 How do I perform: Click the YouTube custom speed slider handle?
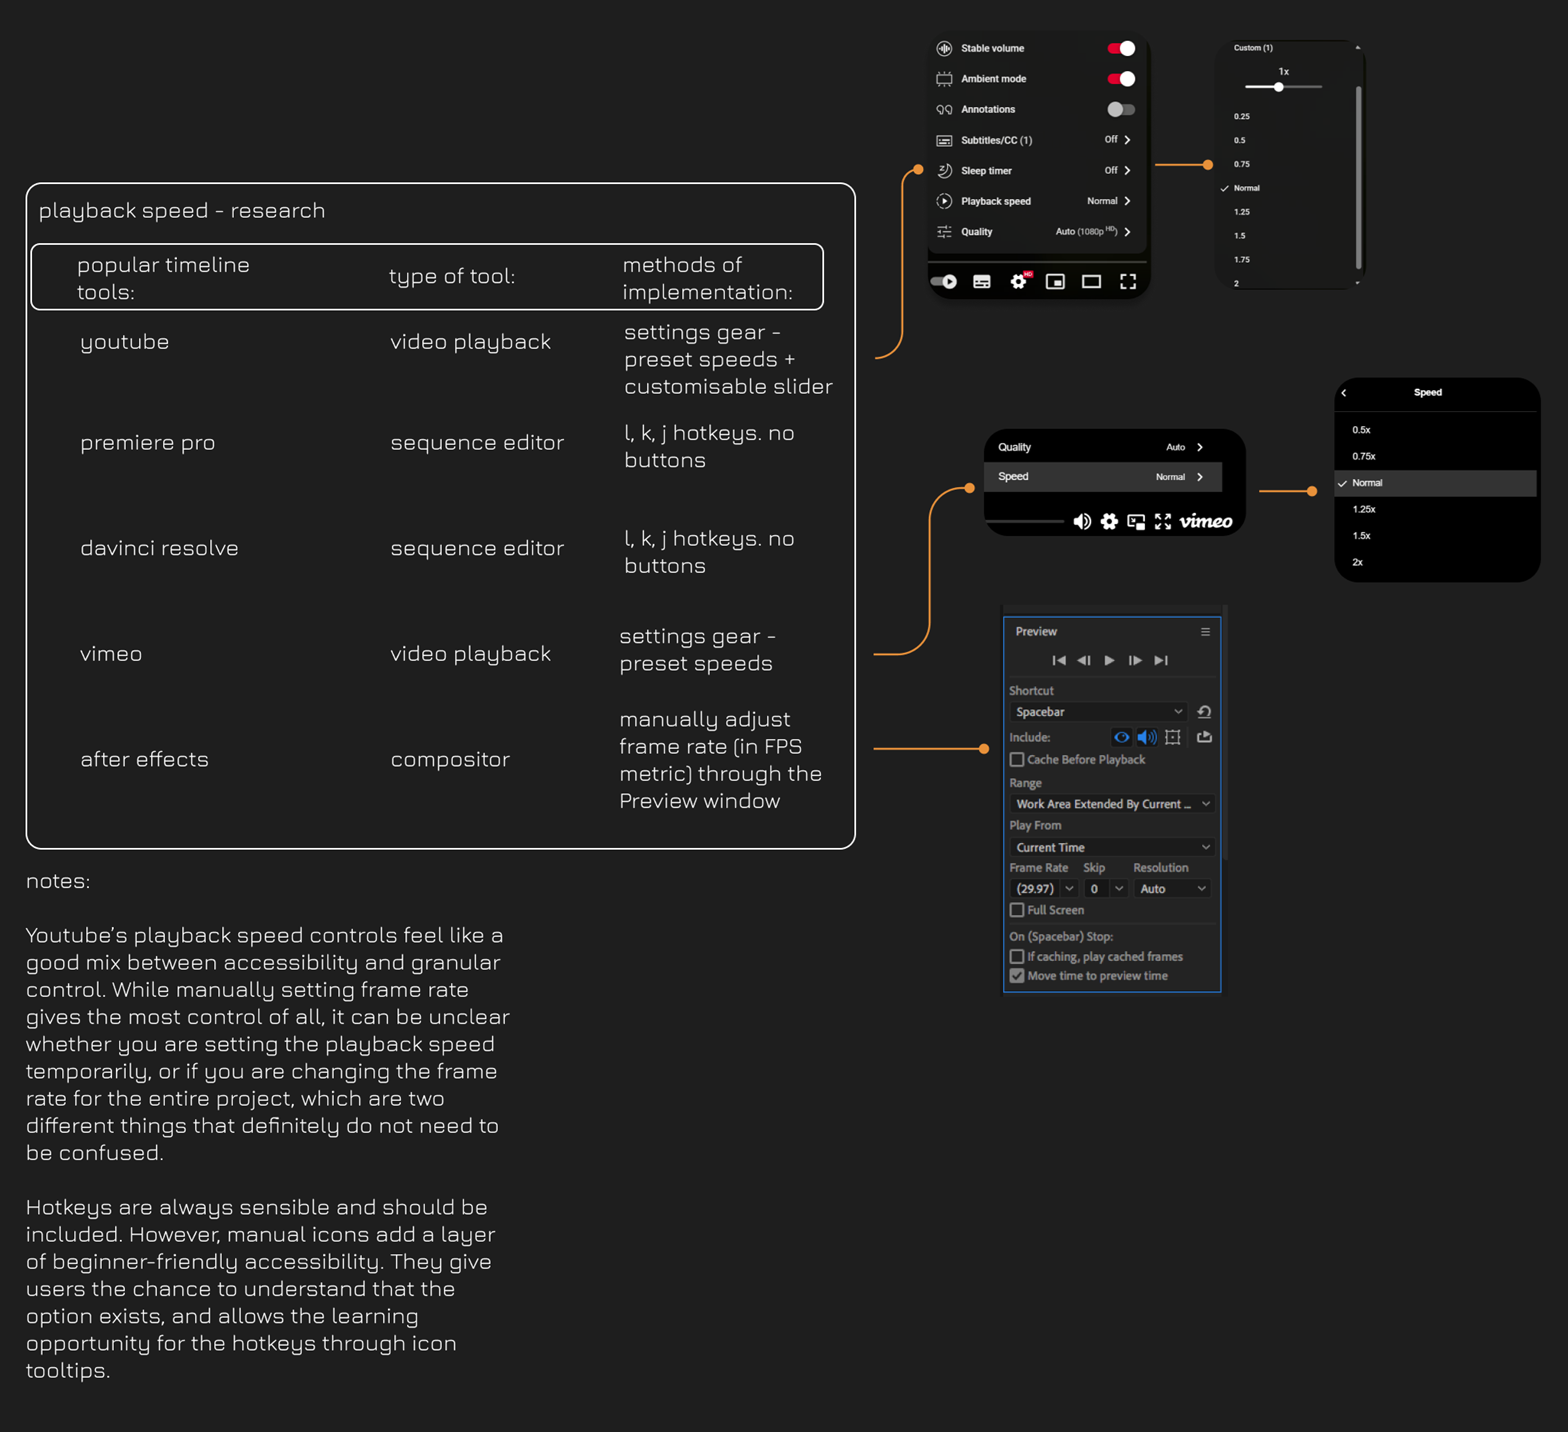click(1279, 87)
